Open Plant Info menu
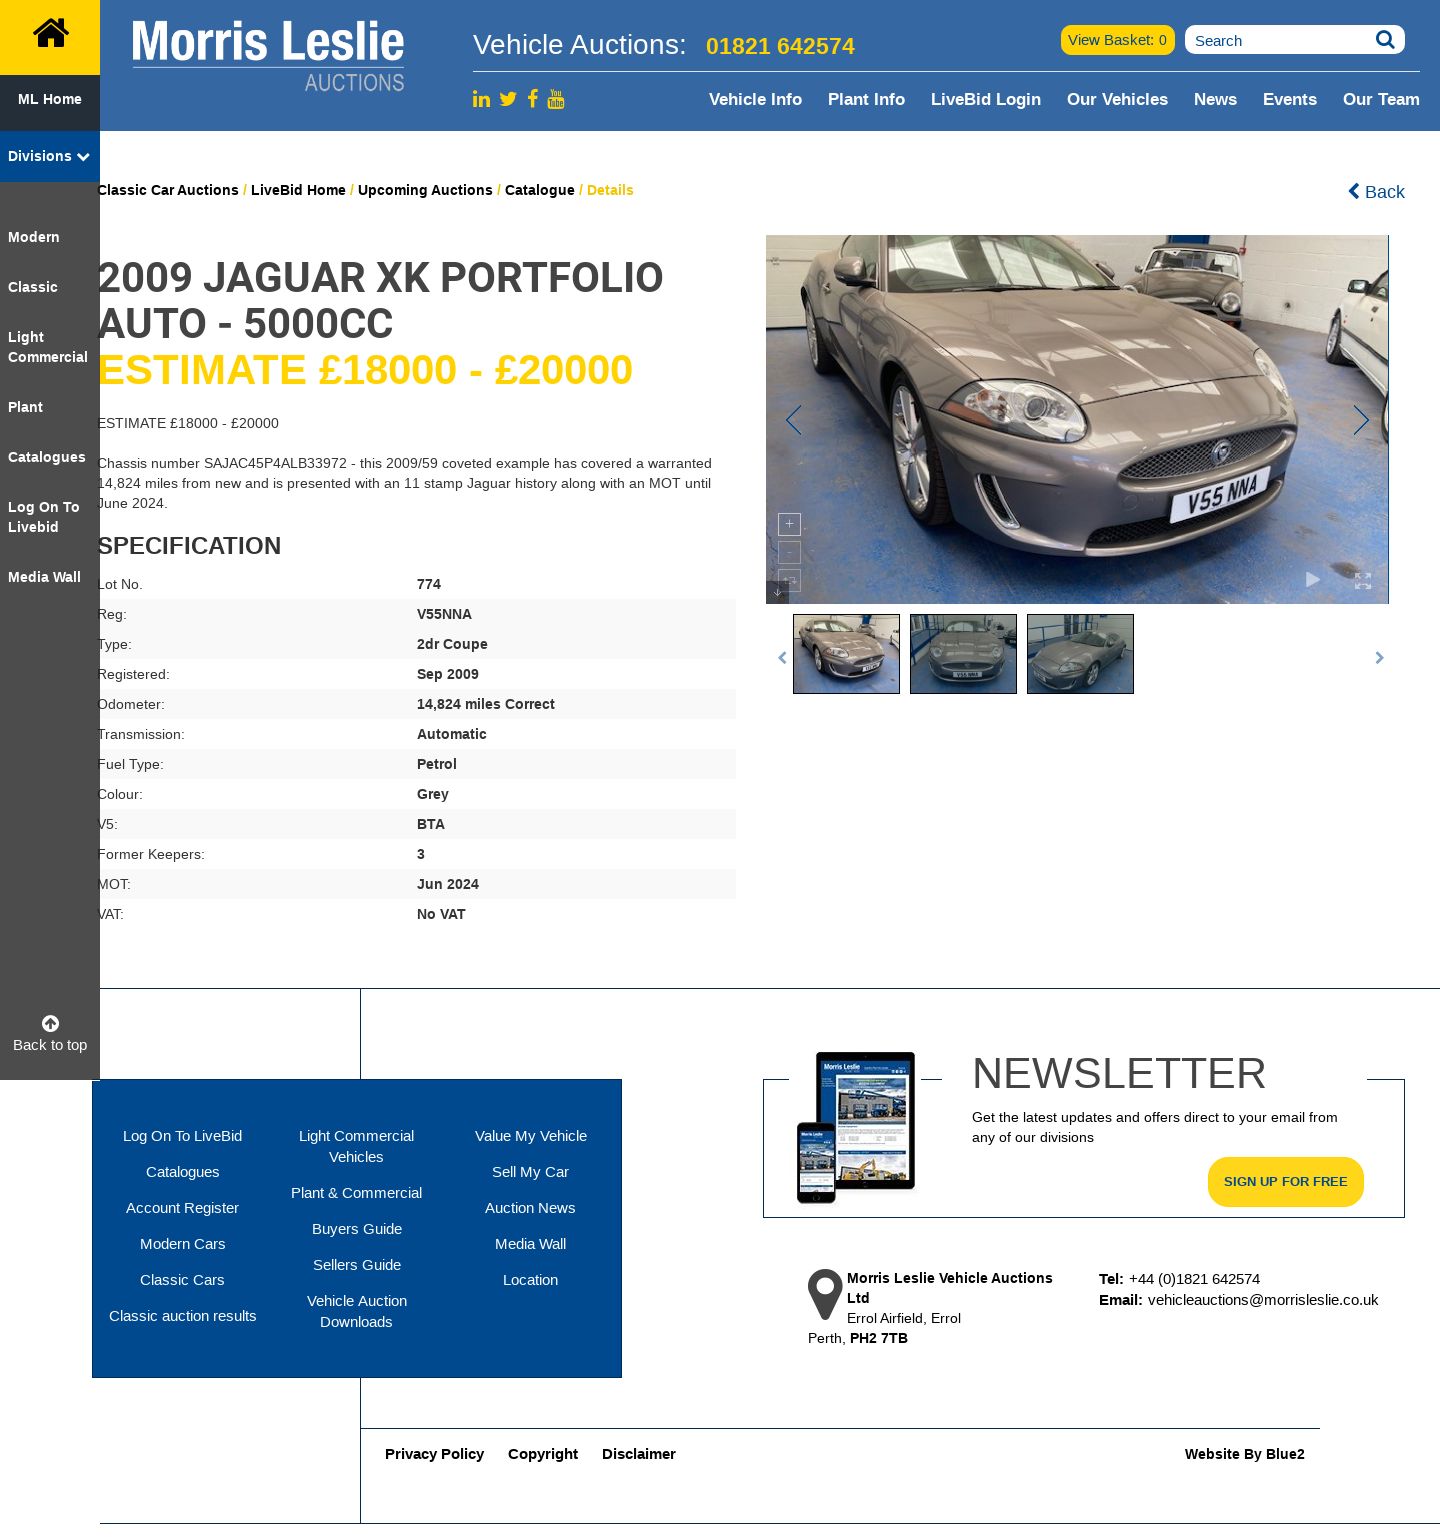The height and width of the screenshot is (1538, 1440). pos(866,99)
